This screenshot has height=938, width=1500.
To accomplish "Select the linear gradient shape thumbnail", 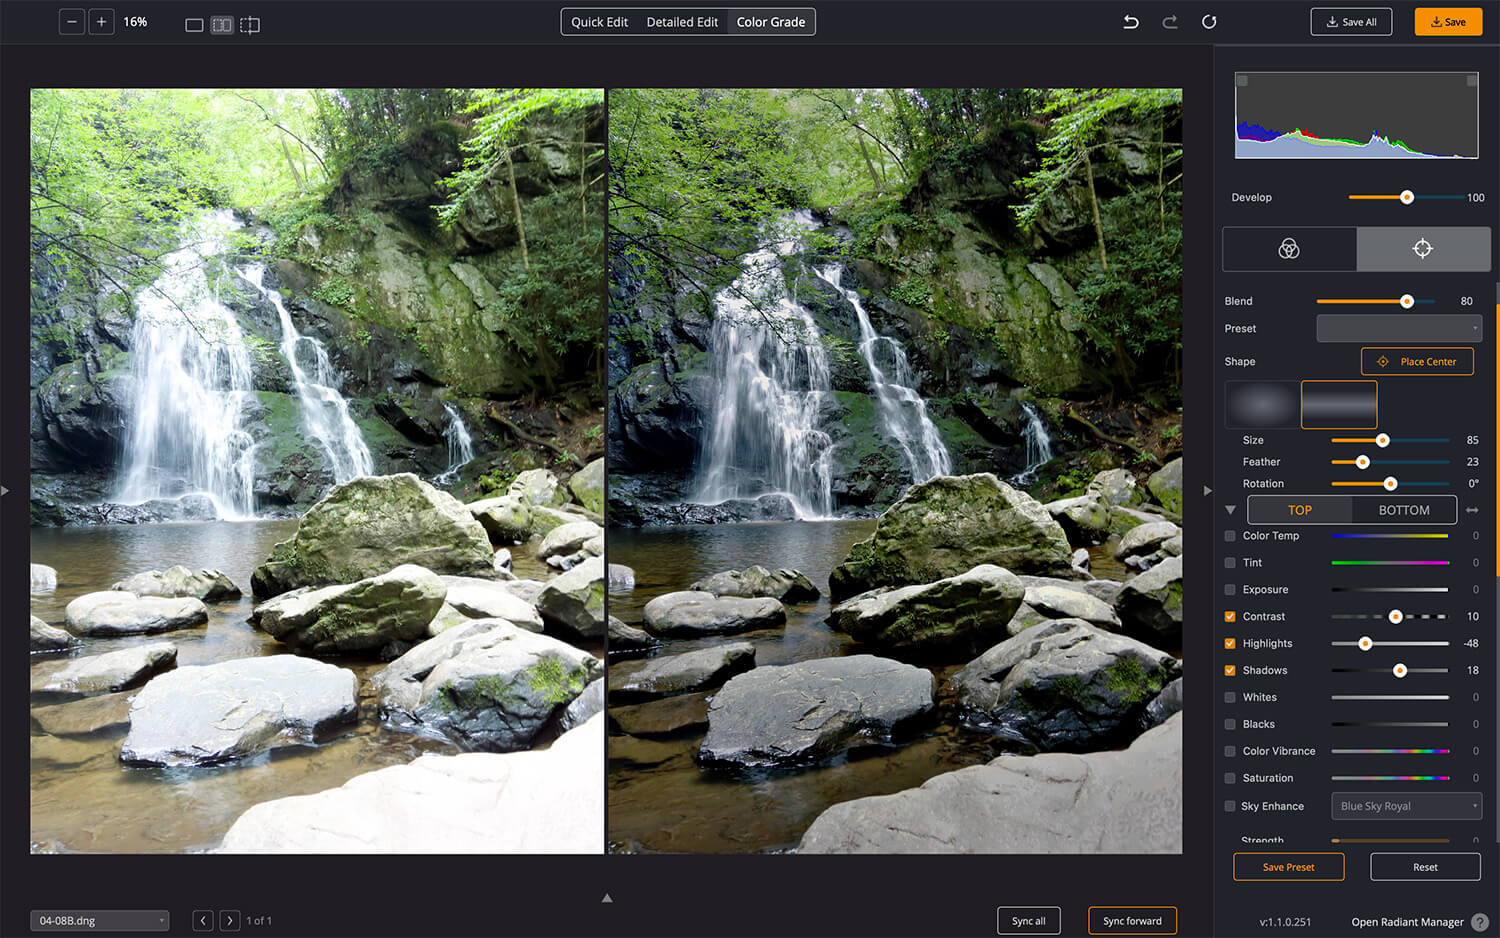I will coord(1339,404).
